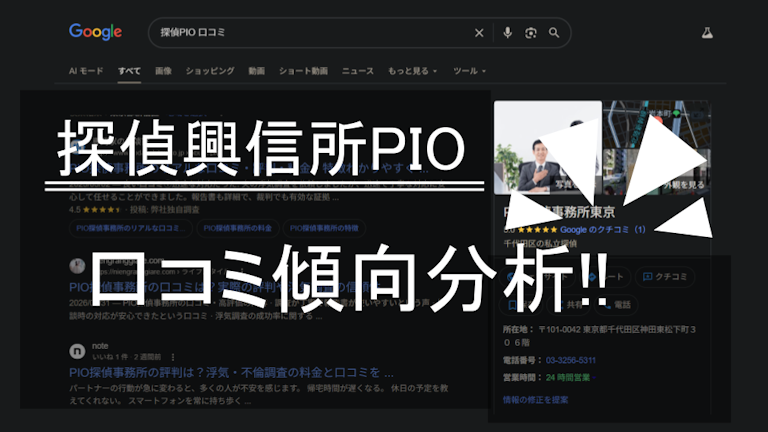Select the すべて tab

pos(129,71)
